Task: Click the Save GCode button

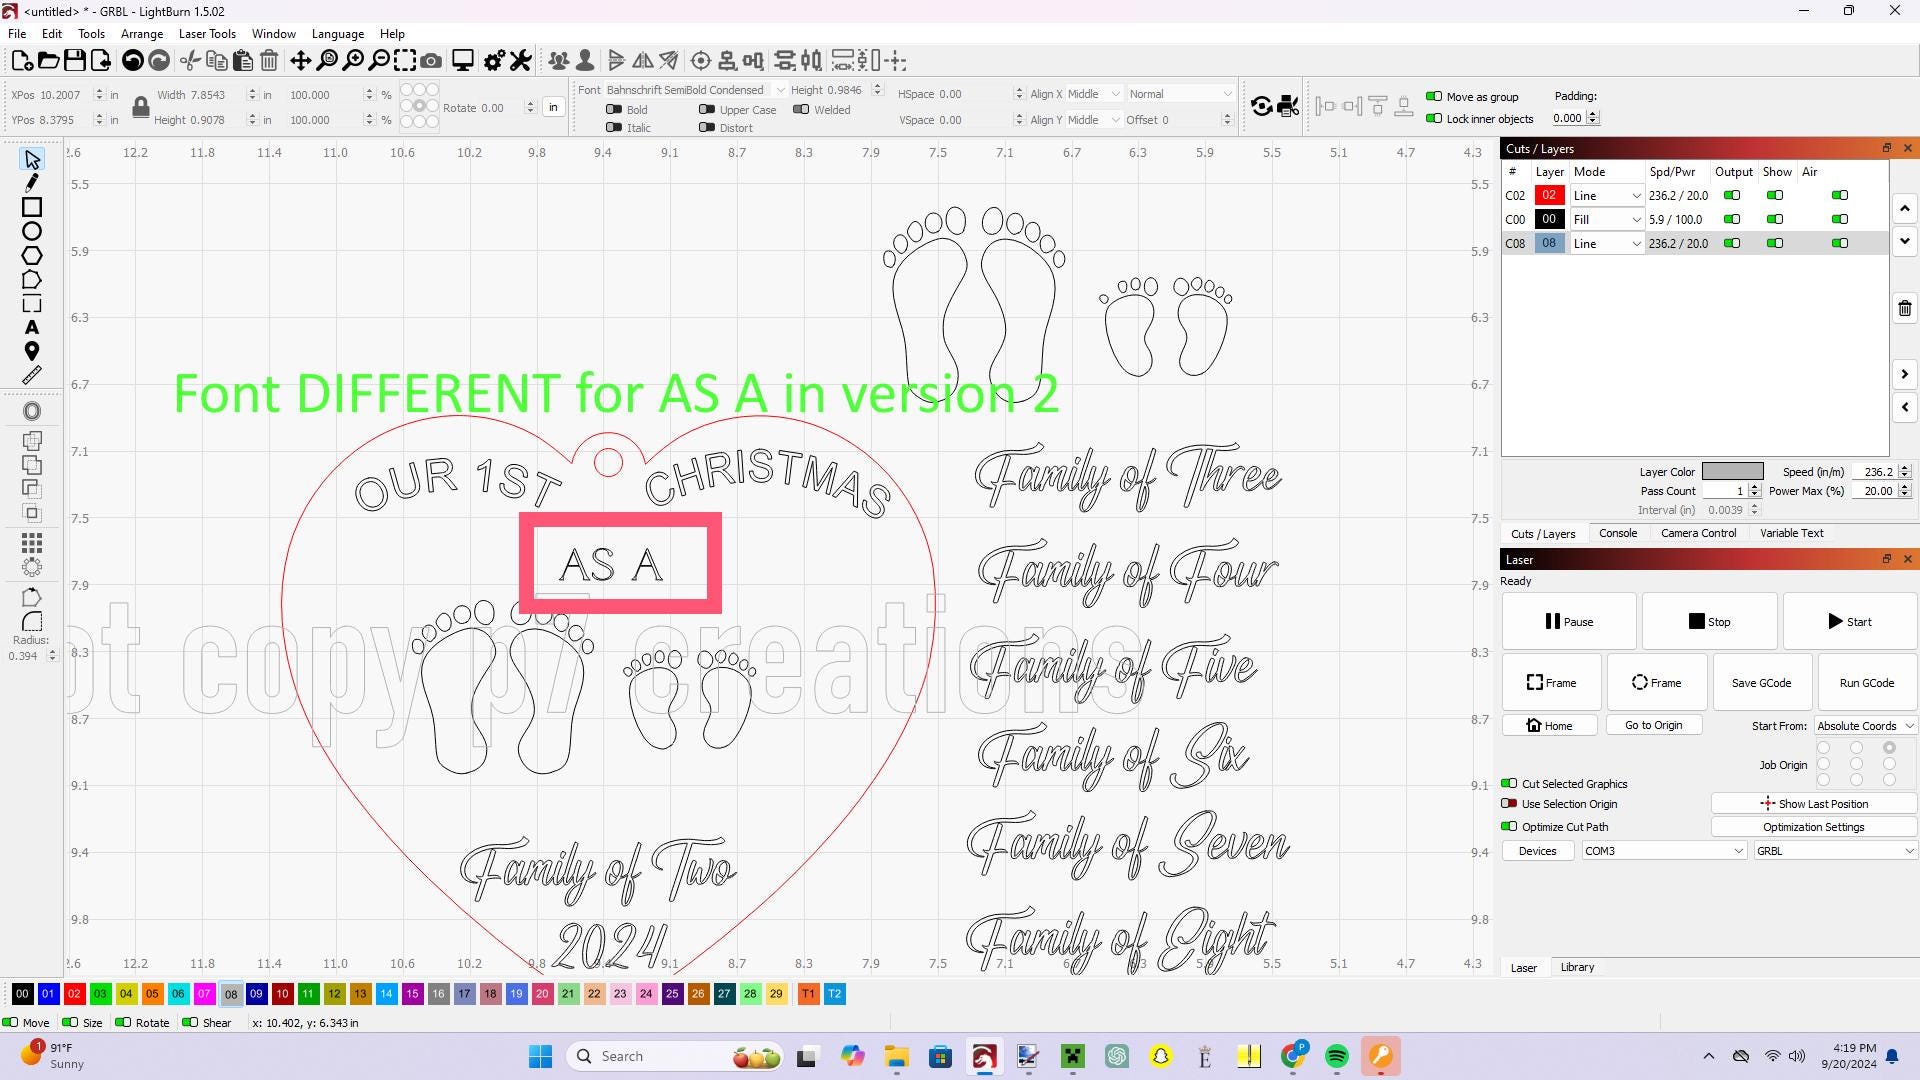Action: (x=1761, y=683)
